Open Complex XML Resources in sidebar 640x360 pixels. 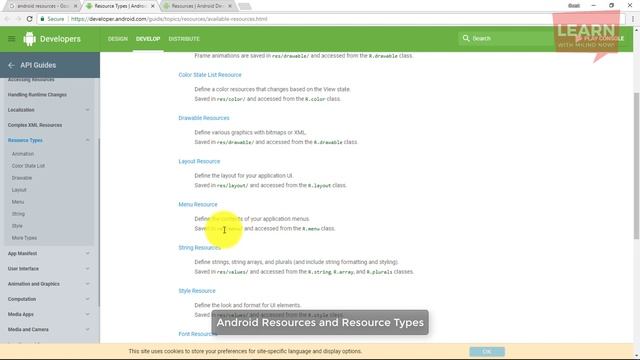click(x=35, y=125)
